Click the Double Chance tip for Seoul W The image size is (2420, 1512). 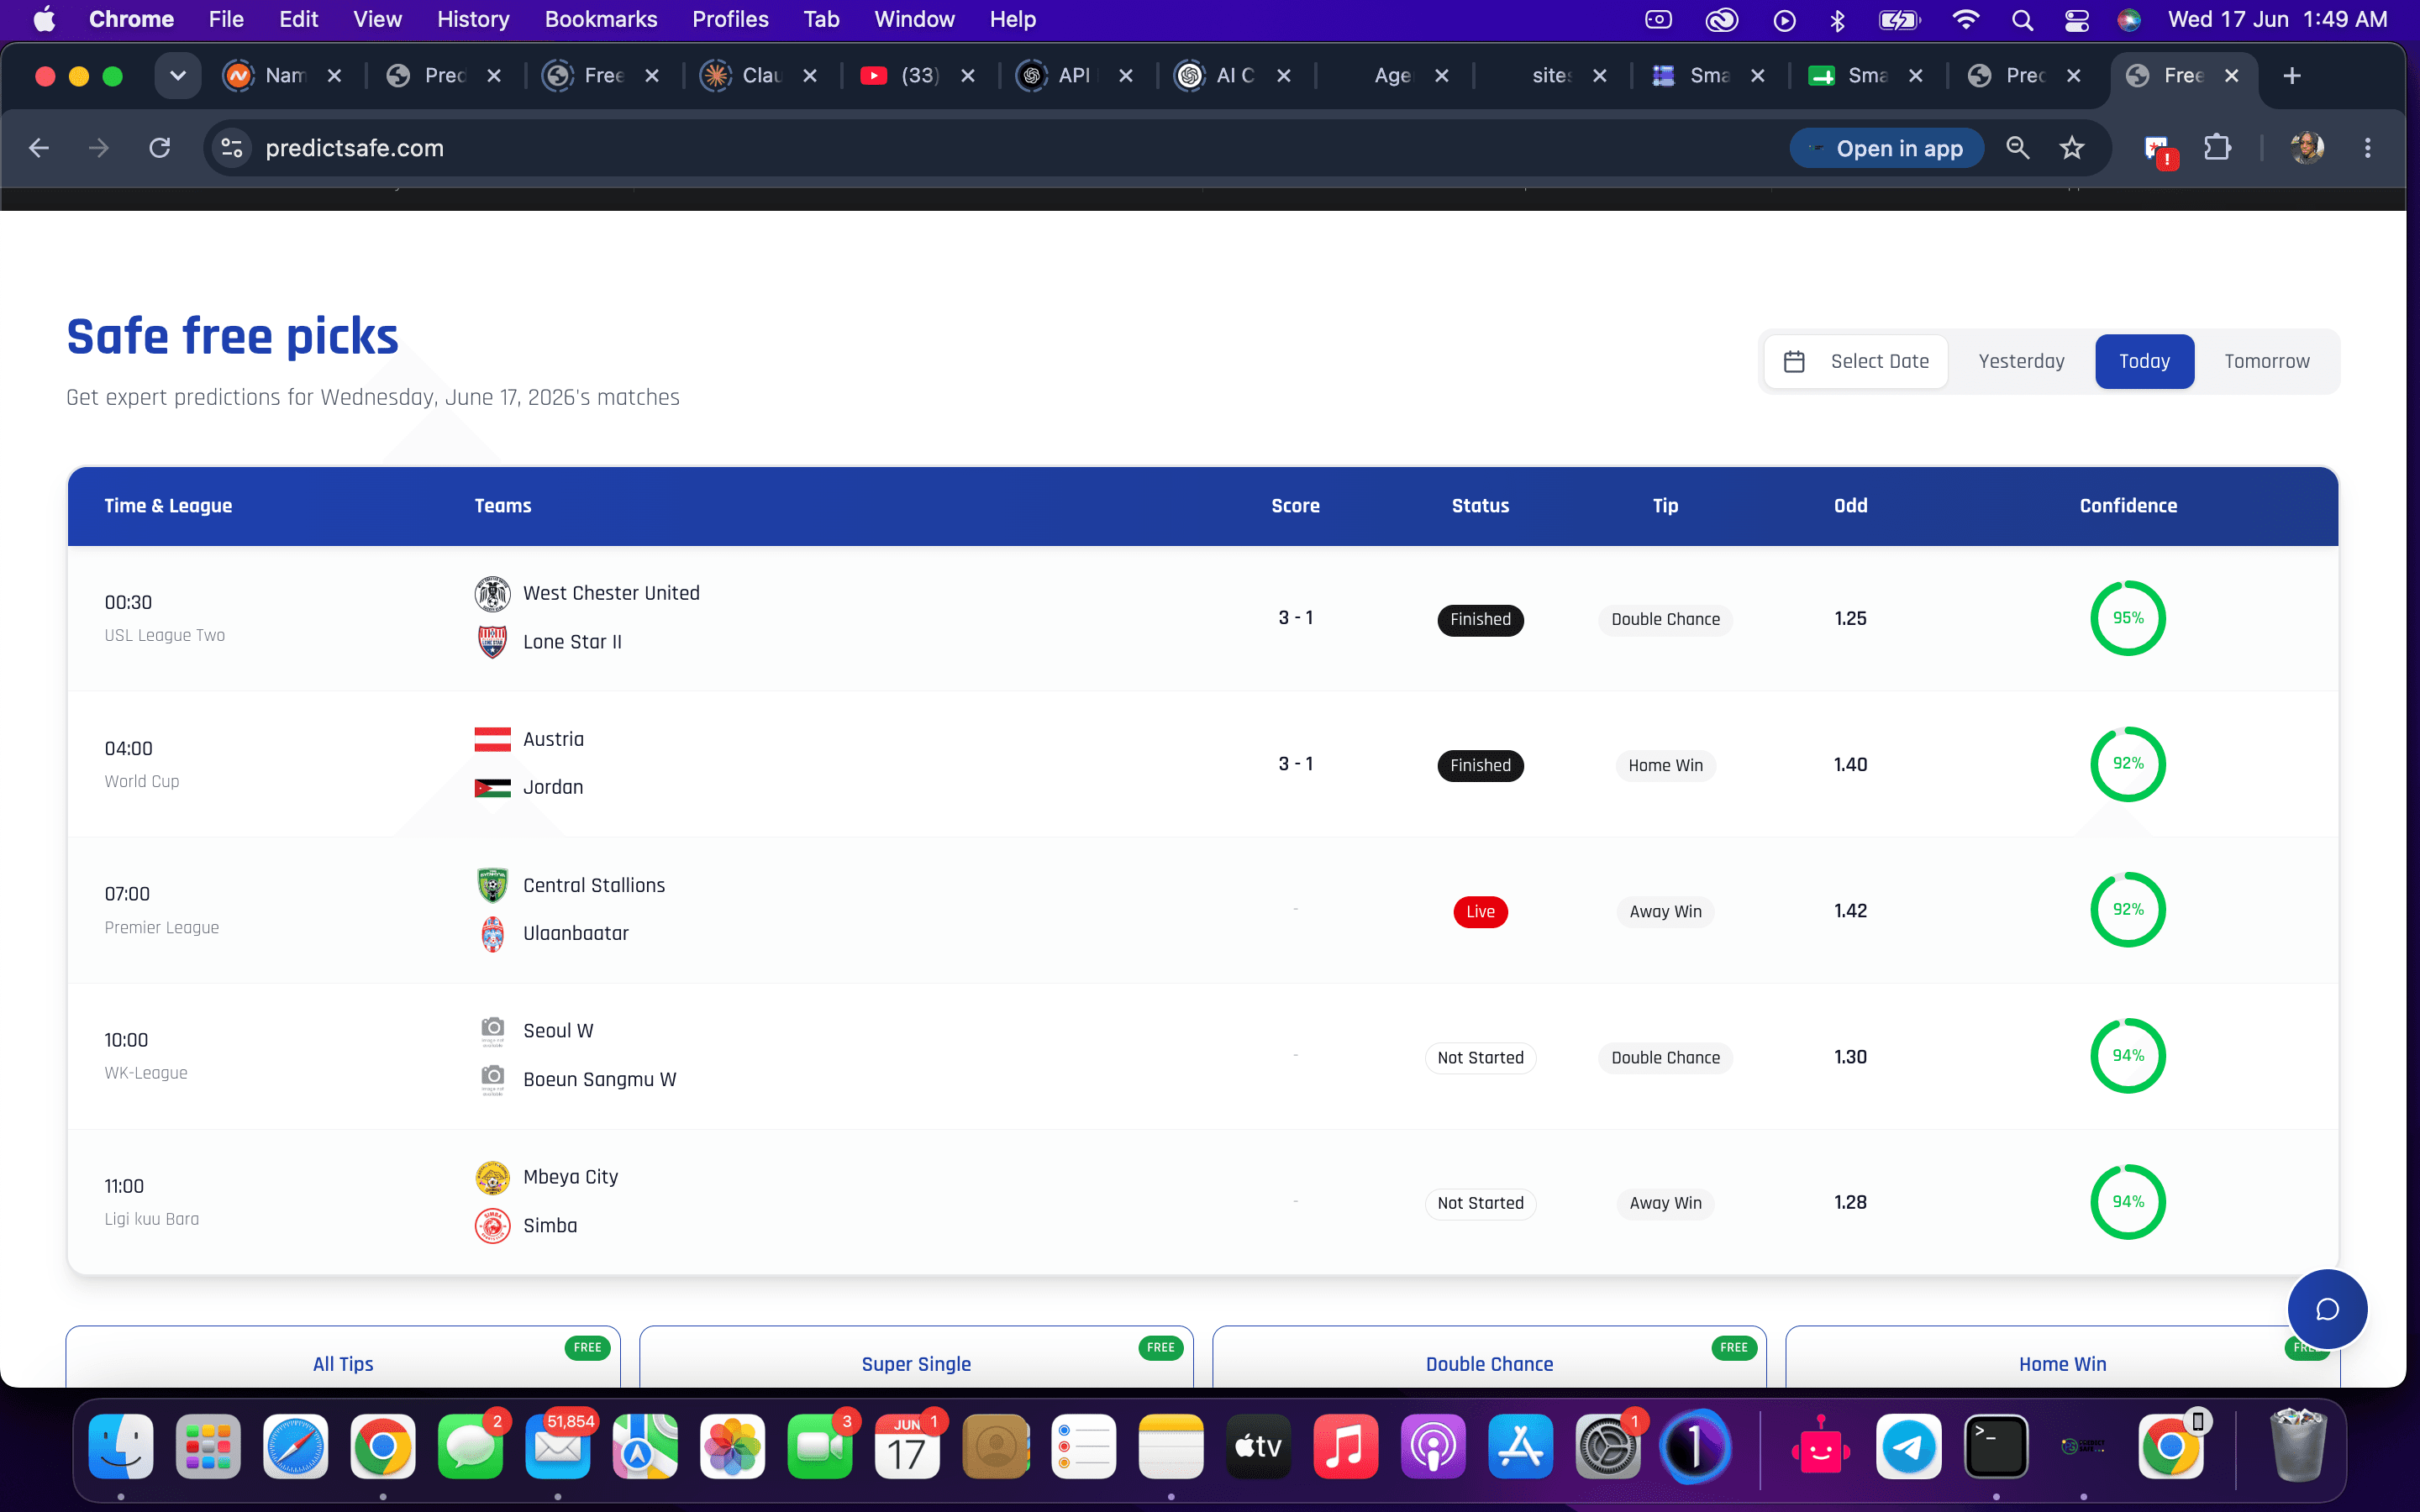tap(1665, 1057)
